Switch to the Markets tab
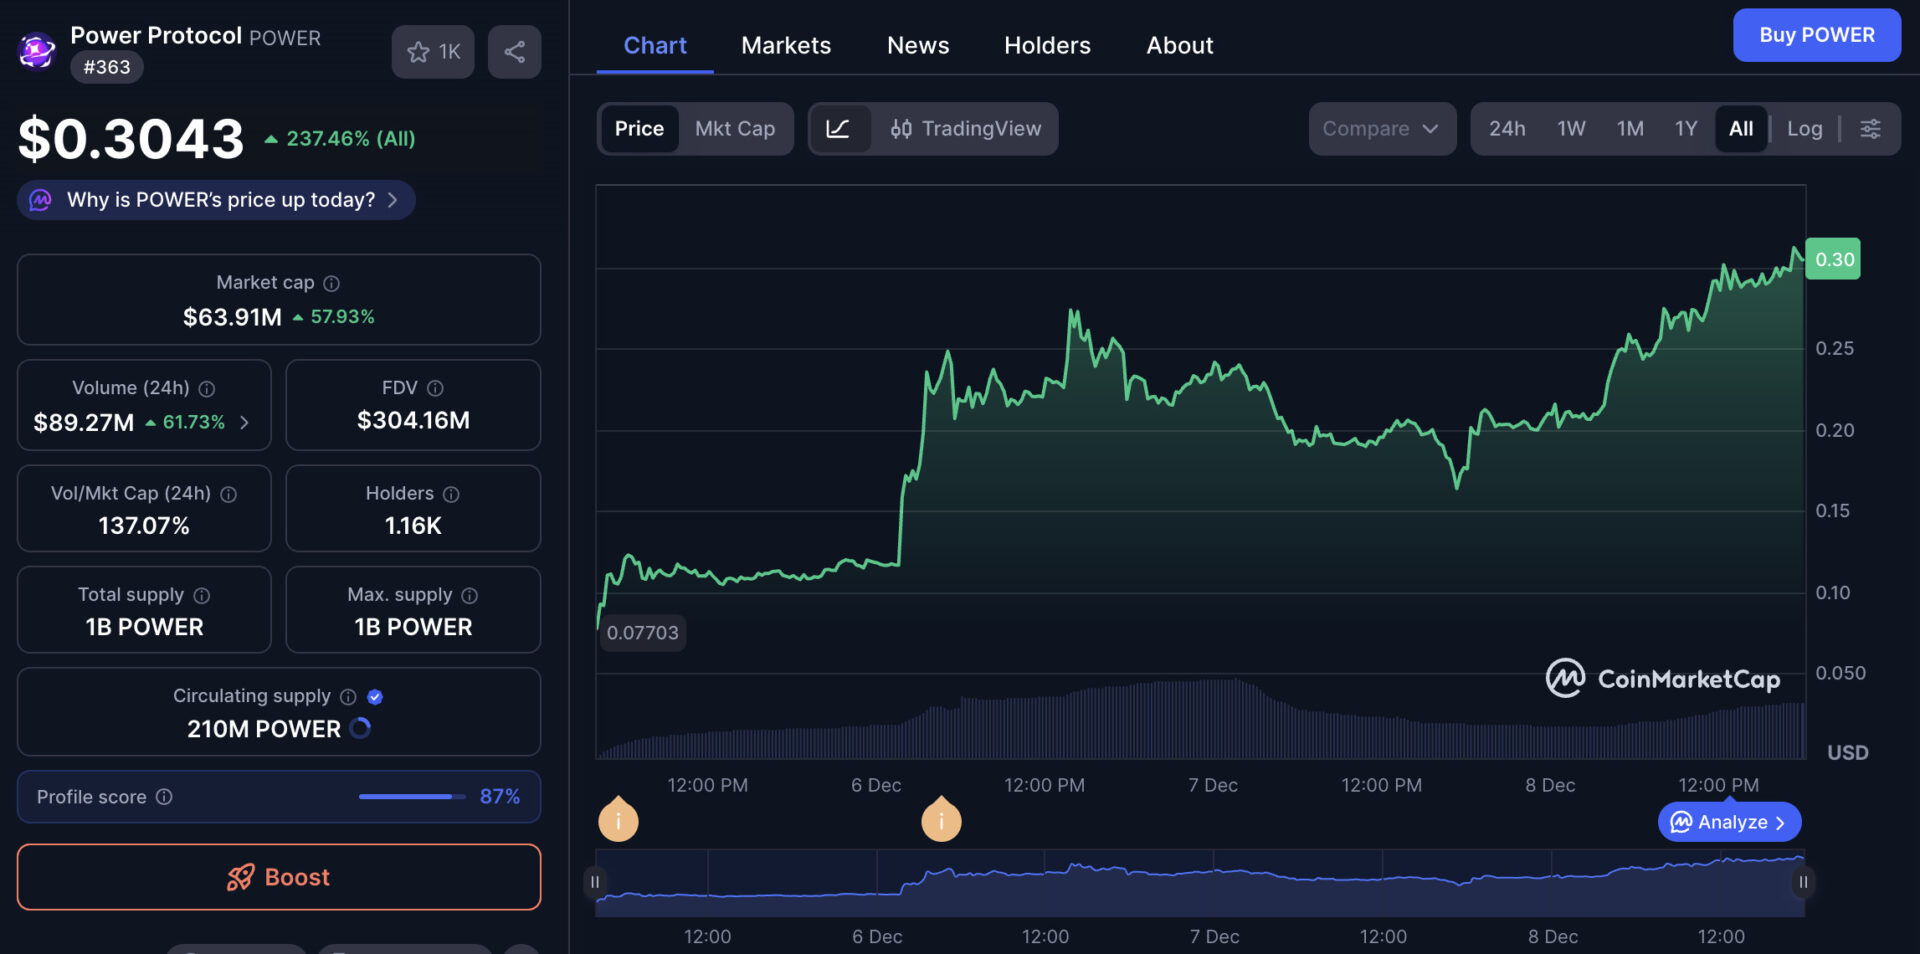 tap(785, 46)
